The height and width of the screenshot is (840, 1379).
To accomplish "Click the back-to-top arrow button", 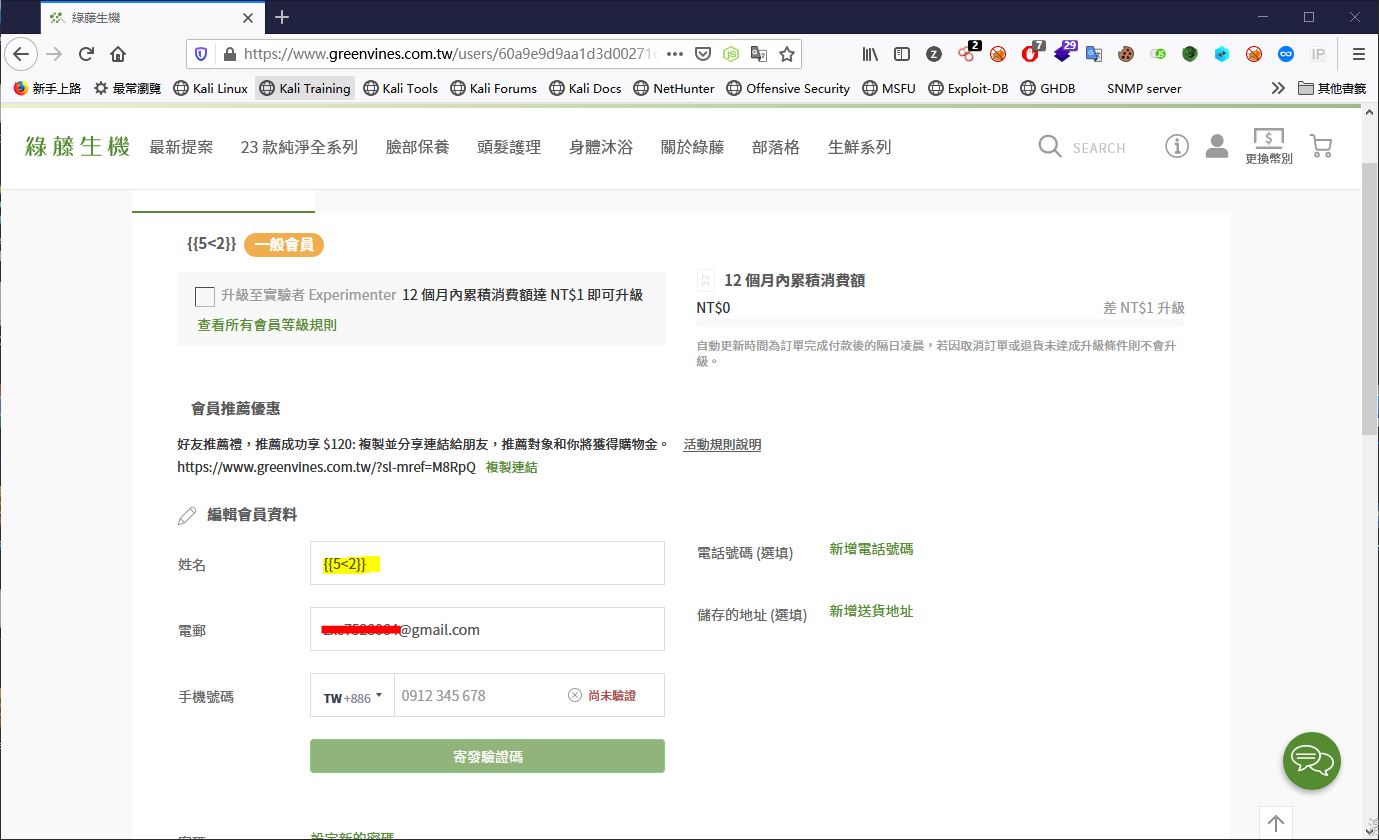I will (1276, 823).
